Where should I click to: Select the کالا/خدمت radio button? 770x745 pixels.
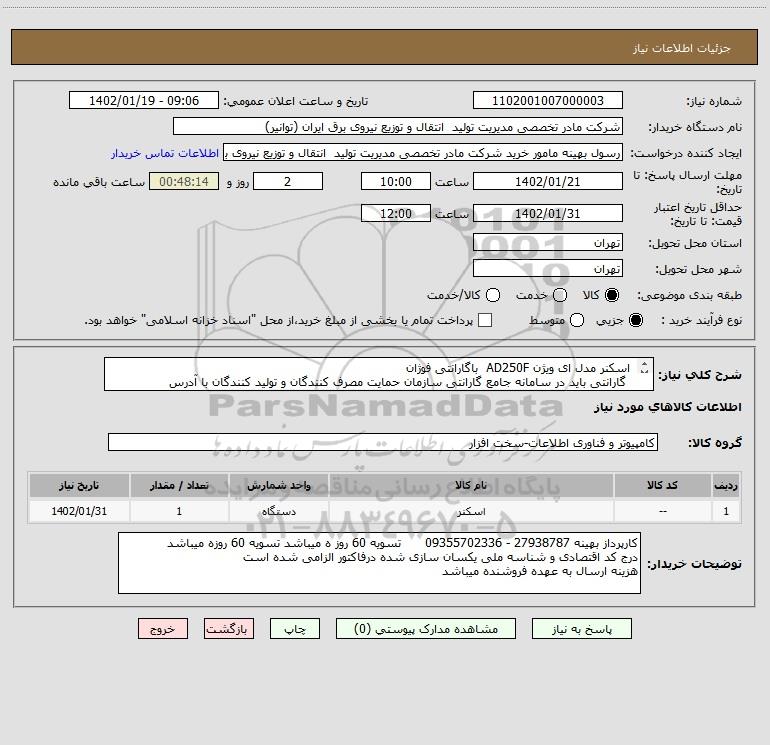pyautogui.click(x=493, y=295)
